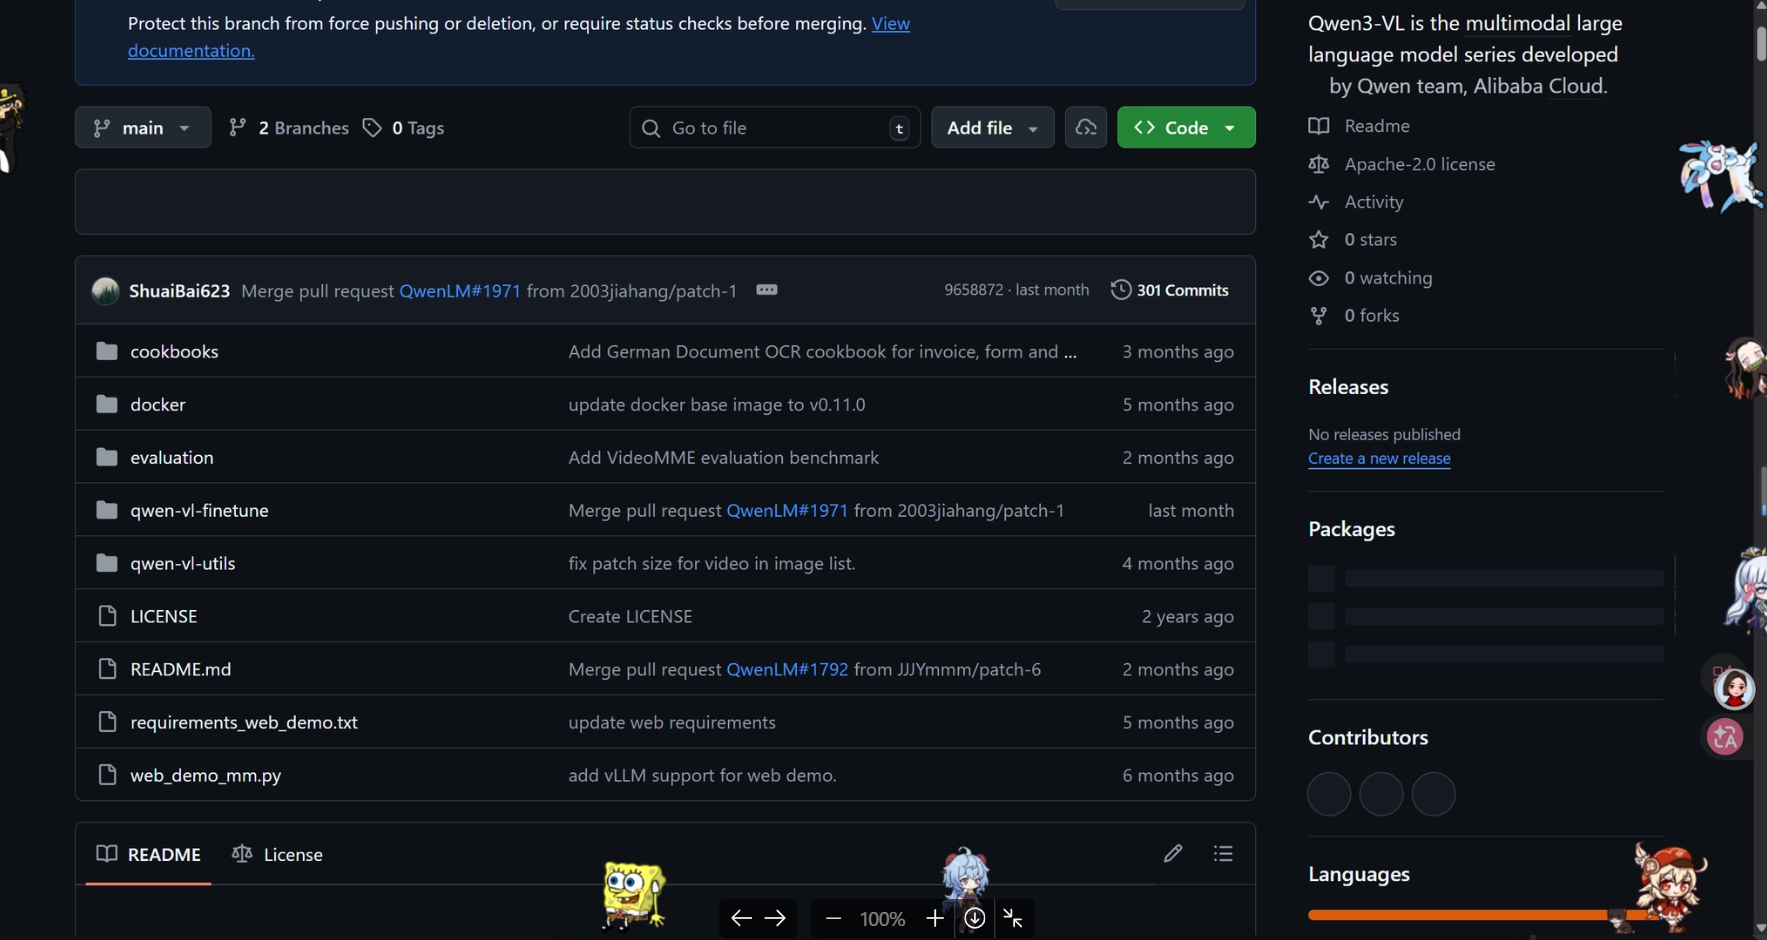1767x940 pixels.
Task: Switch to the License tab
Action: pyautogui.click(x=277, y=854)
